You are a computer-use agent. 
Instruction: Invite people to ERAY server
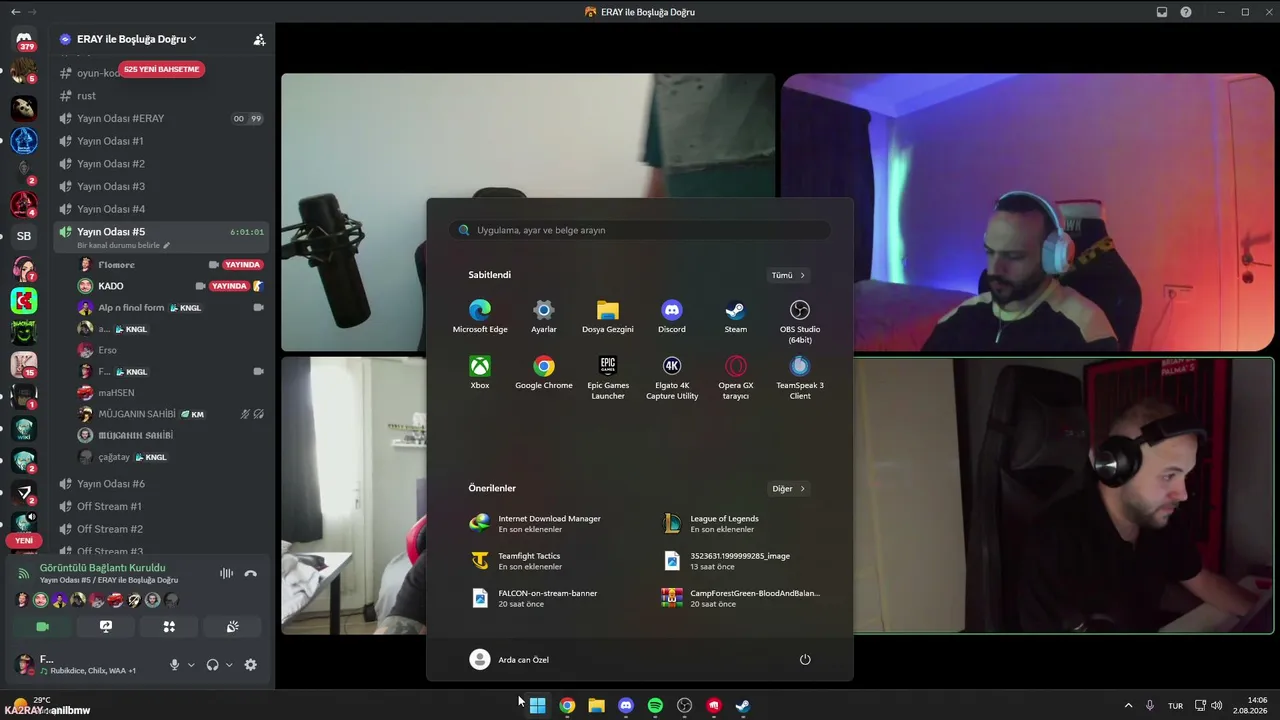pyautogui.click(x=259, y=39)
